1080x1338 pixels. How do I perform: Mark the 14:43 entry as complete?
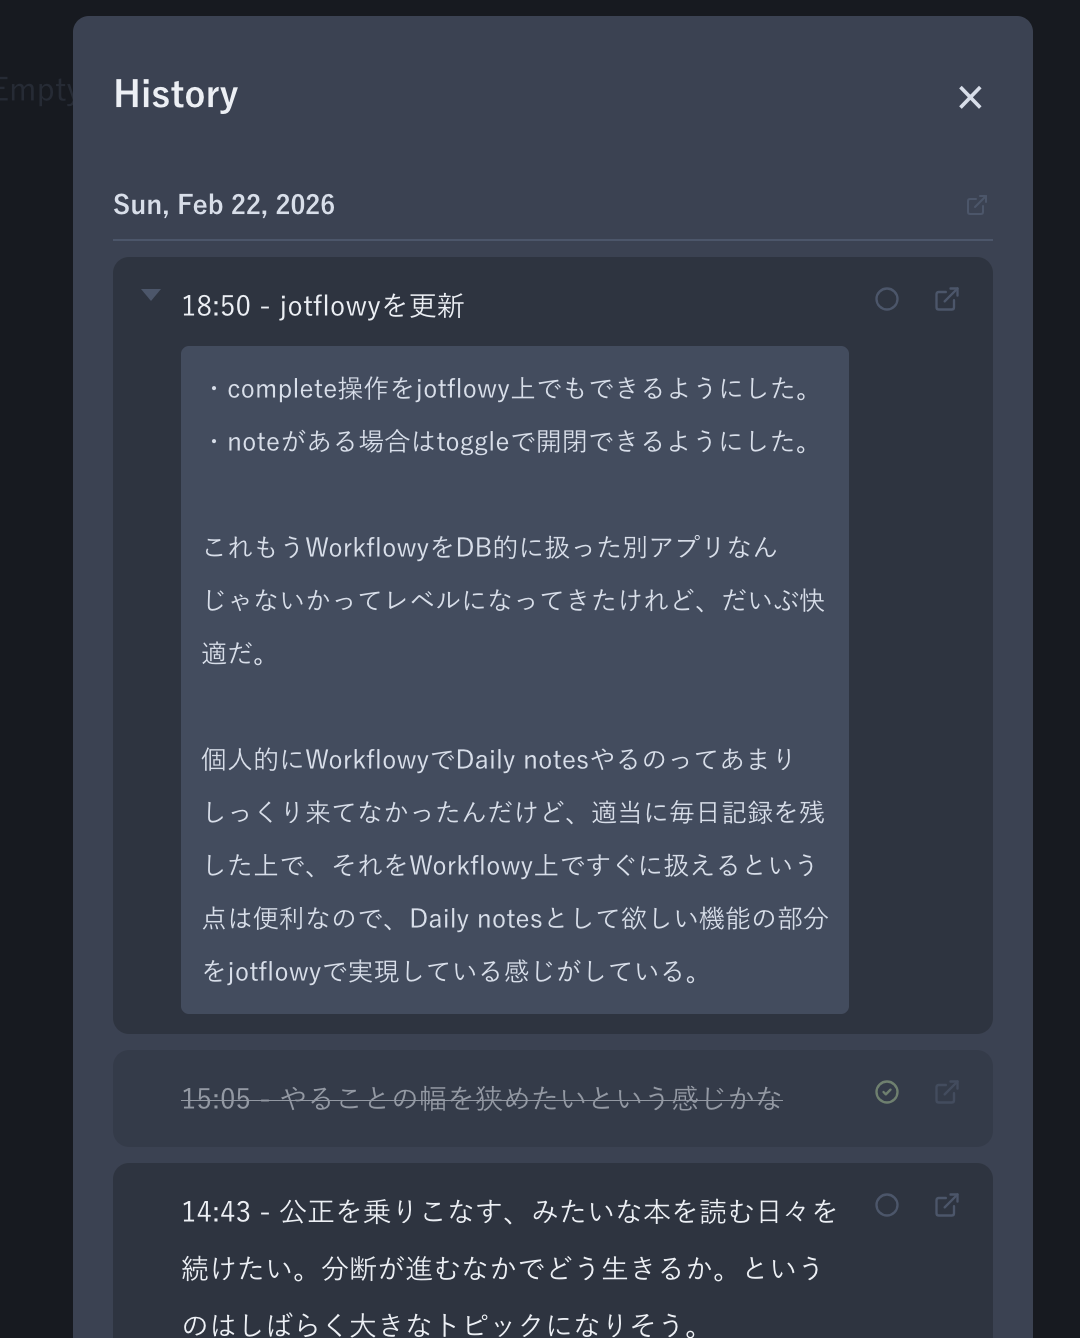pos(886,1205)
